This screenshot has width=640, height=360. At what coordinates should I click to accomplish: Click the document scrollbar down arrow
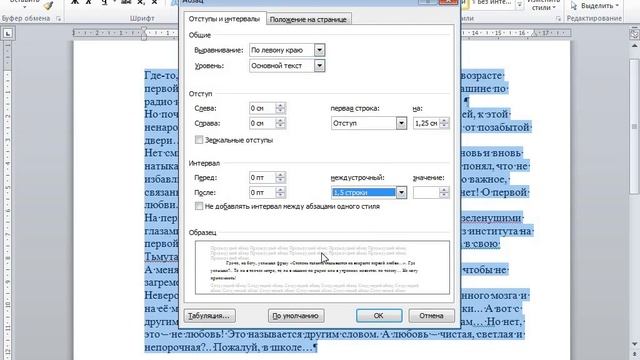(635, 344)
